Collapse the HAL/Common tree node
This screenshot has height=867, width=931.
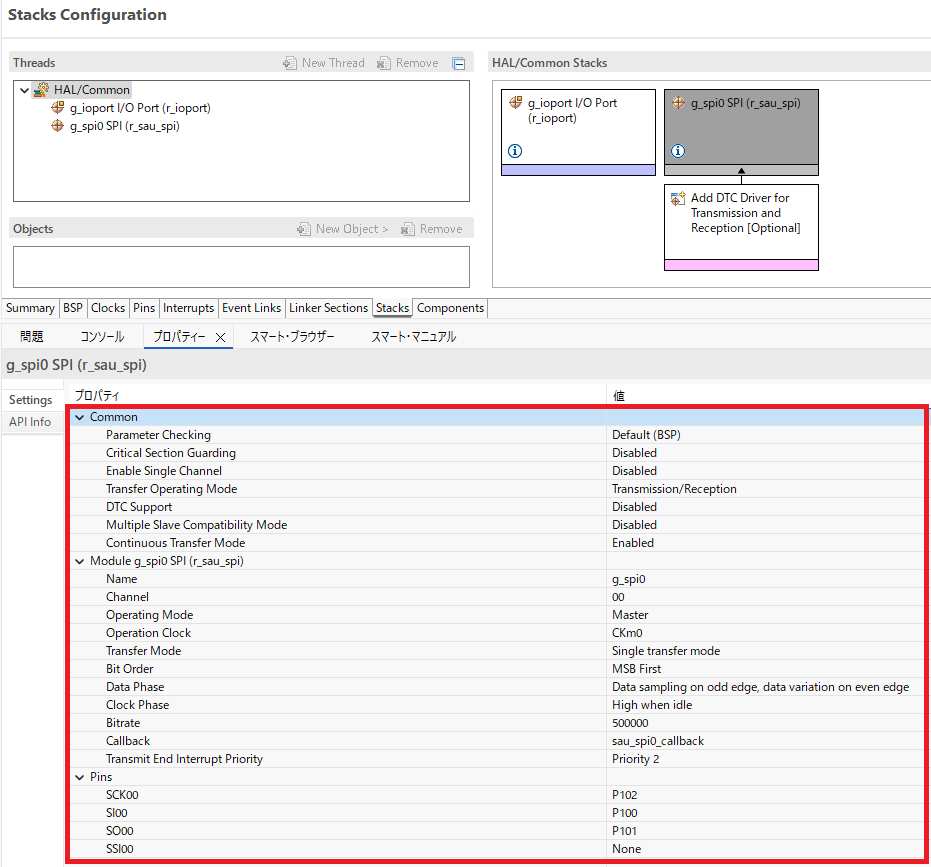pos(24,90)
